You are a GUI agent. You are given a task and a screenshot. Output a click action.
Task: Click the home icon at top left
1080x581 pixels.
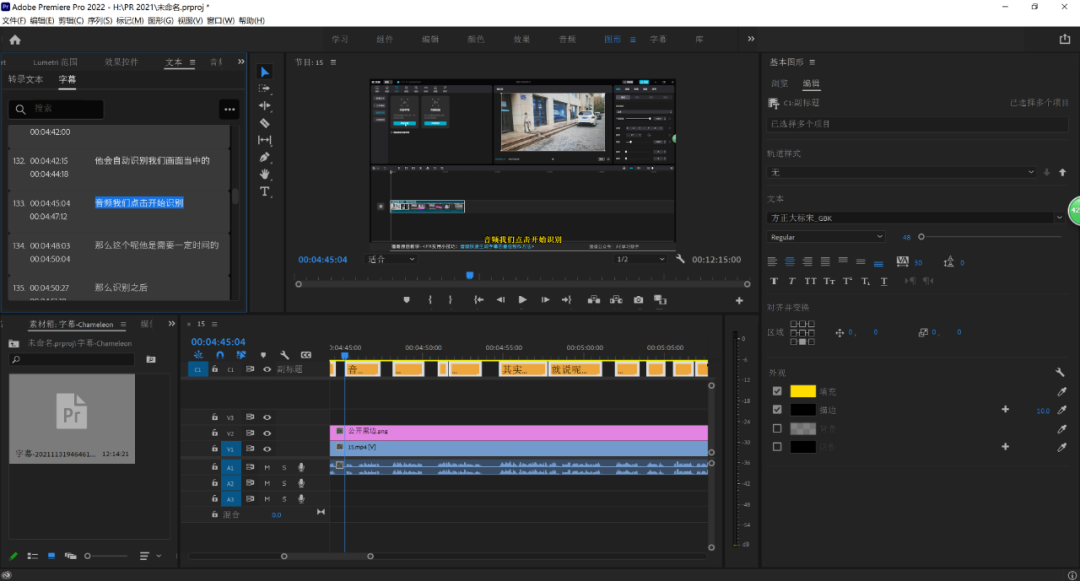tap(15, 40)
